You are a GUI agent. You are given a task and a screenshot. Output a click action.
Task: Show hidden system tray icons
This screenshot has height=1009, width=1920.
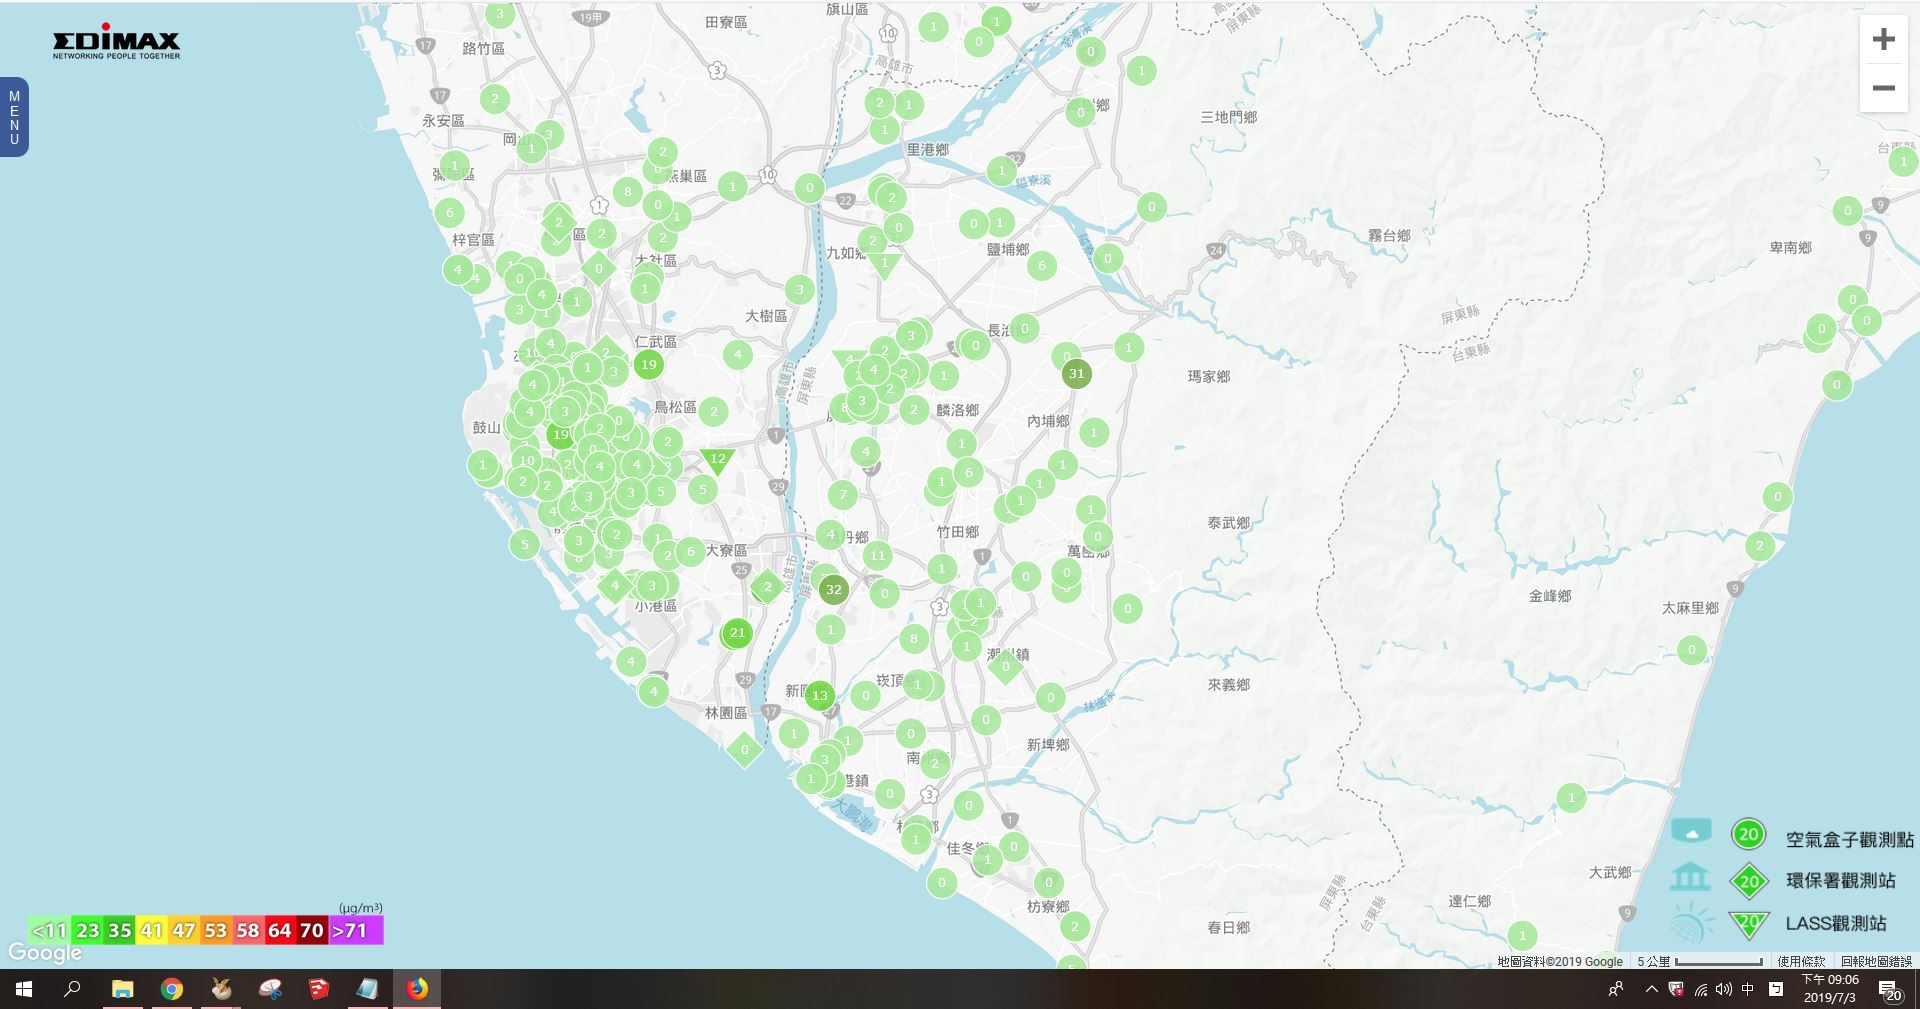coord(1651,989)
